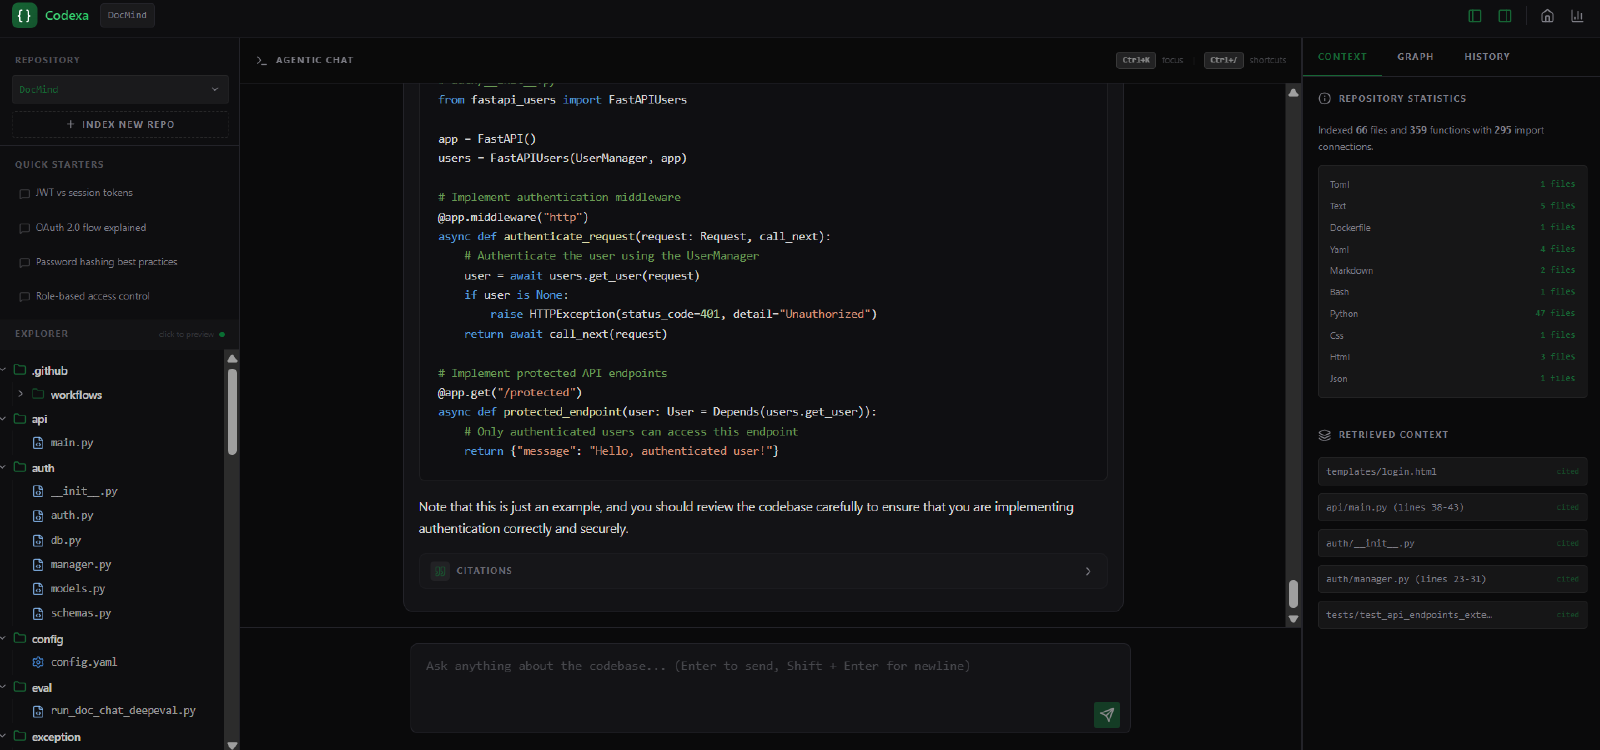Open the DocMind repository dropdown

(120, 89)
